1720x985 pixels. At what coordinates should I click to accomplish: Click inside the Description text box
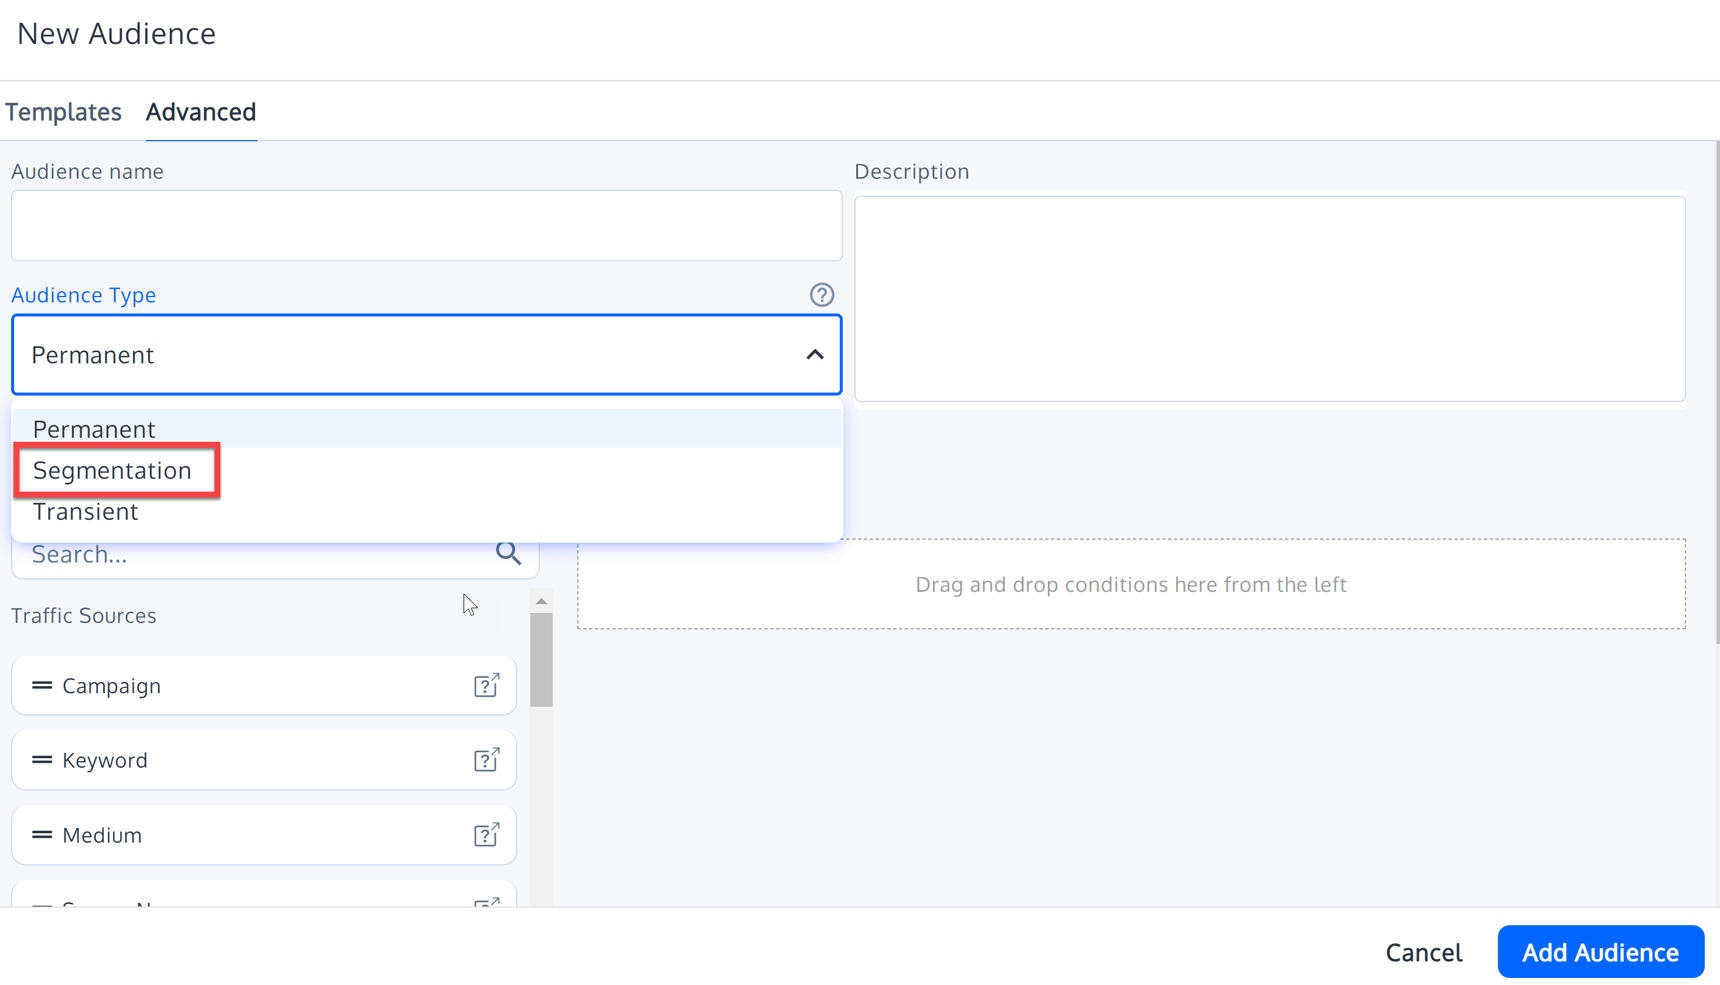(x=1270, y=298)
